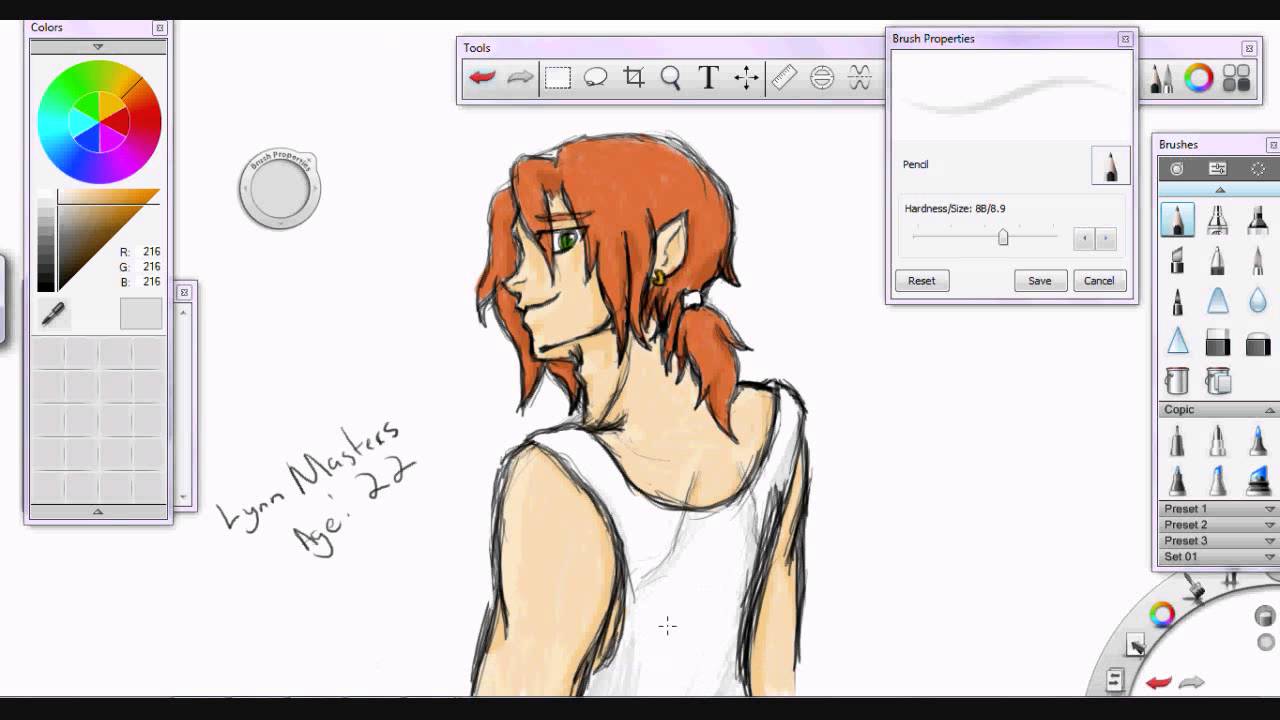Click the current color grey swatch

pyautogui.click(x=141, y=314)
